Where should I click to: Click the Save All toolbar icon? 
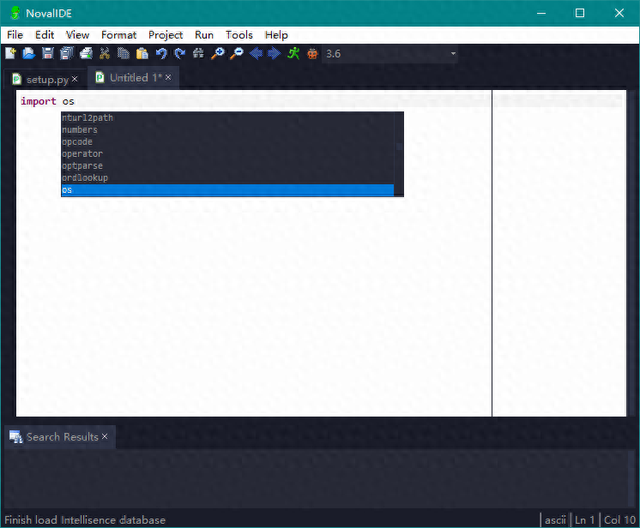[67, 53]
